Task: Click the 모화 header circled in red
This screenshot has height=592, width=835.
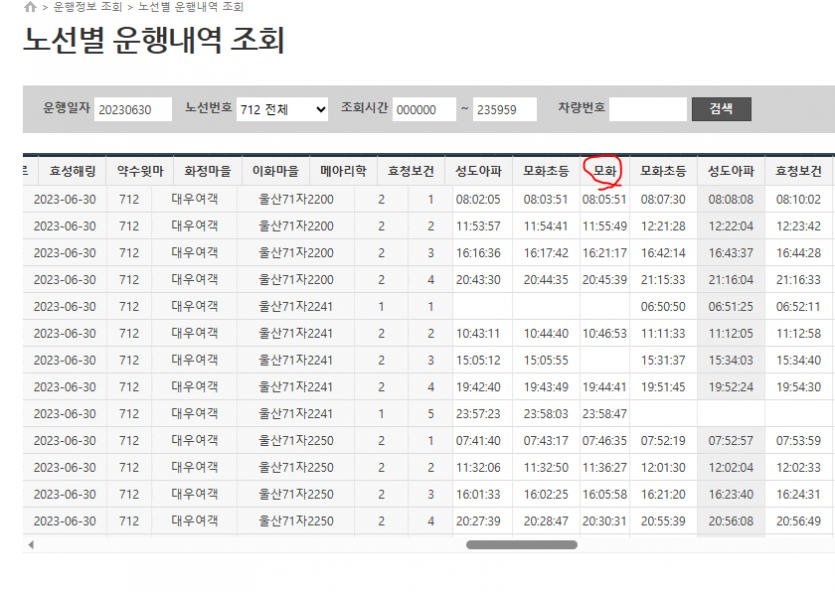Action: (x=604, y=172)
